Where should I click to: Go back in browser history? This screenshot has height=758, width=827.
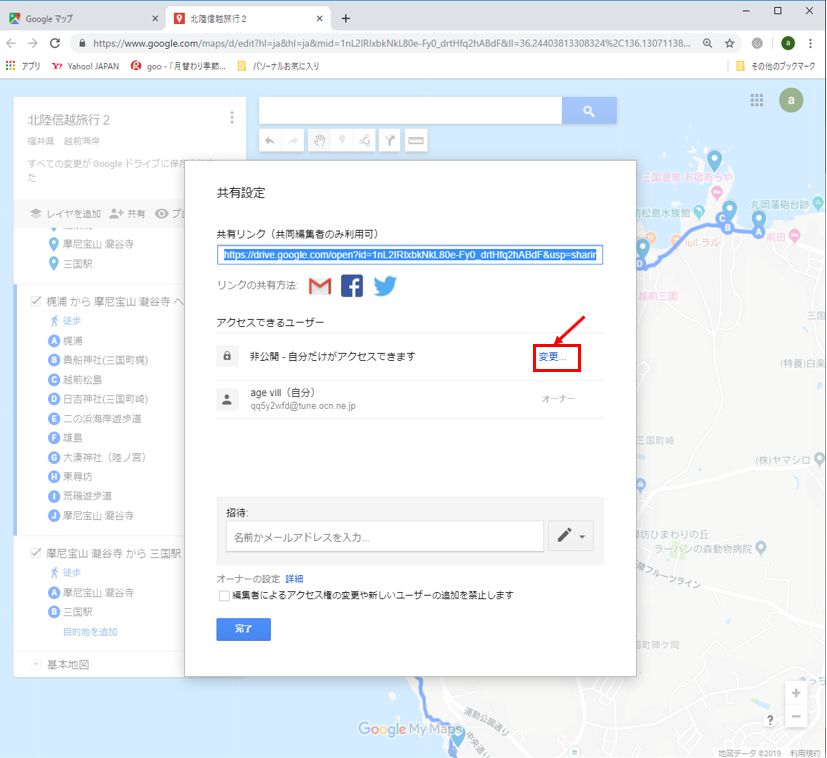coord(12,43)
